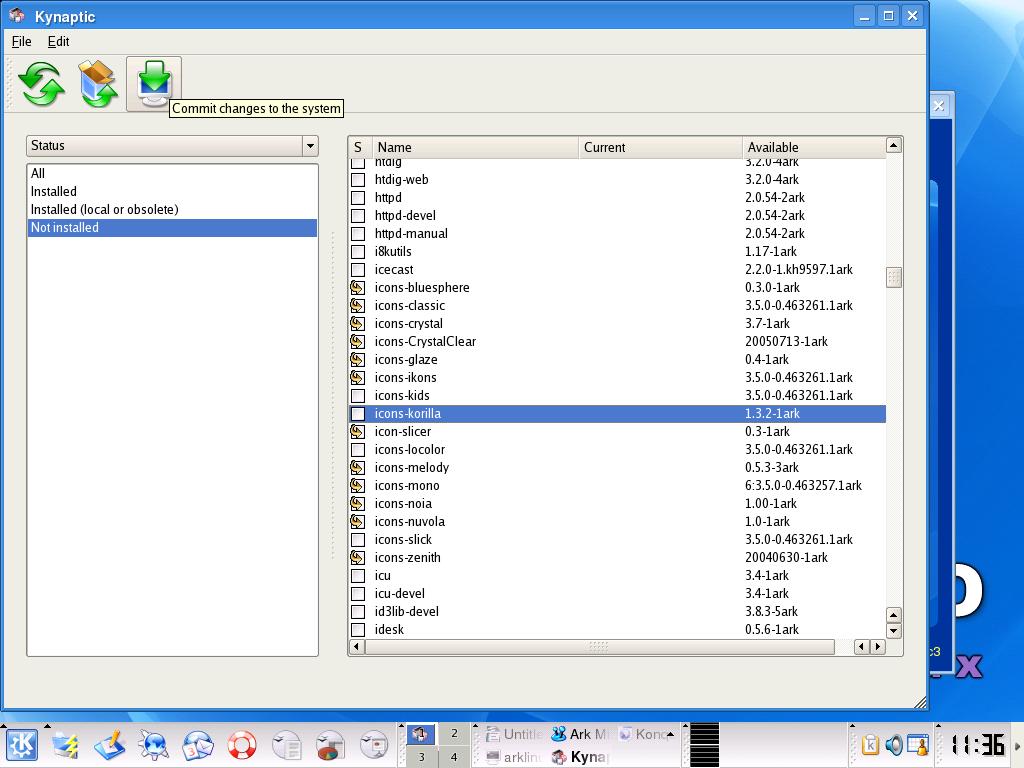Tick the i8kutils checkbox
Image resolution: width=1024 pixels, height=768 pixels.
coord(358,251)
